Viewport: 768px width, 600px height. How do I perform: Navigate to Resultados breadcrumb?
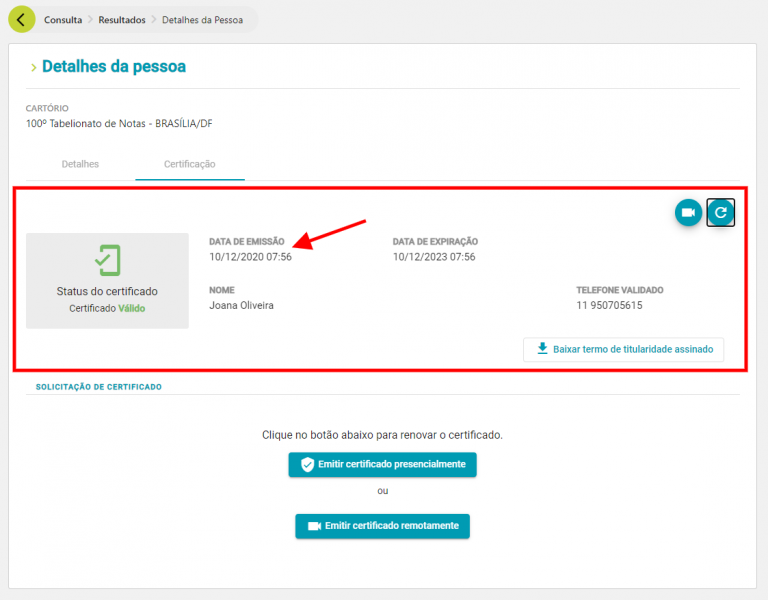click(x=121, y=20)
